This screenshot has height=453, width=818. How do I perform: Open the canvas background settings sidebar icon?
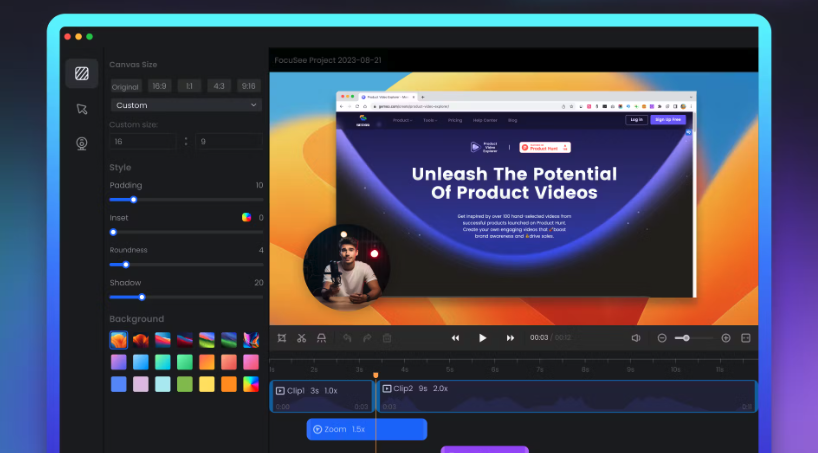tap(82, 73)
